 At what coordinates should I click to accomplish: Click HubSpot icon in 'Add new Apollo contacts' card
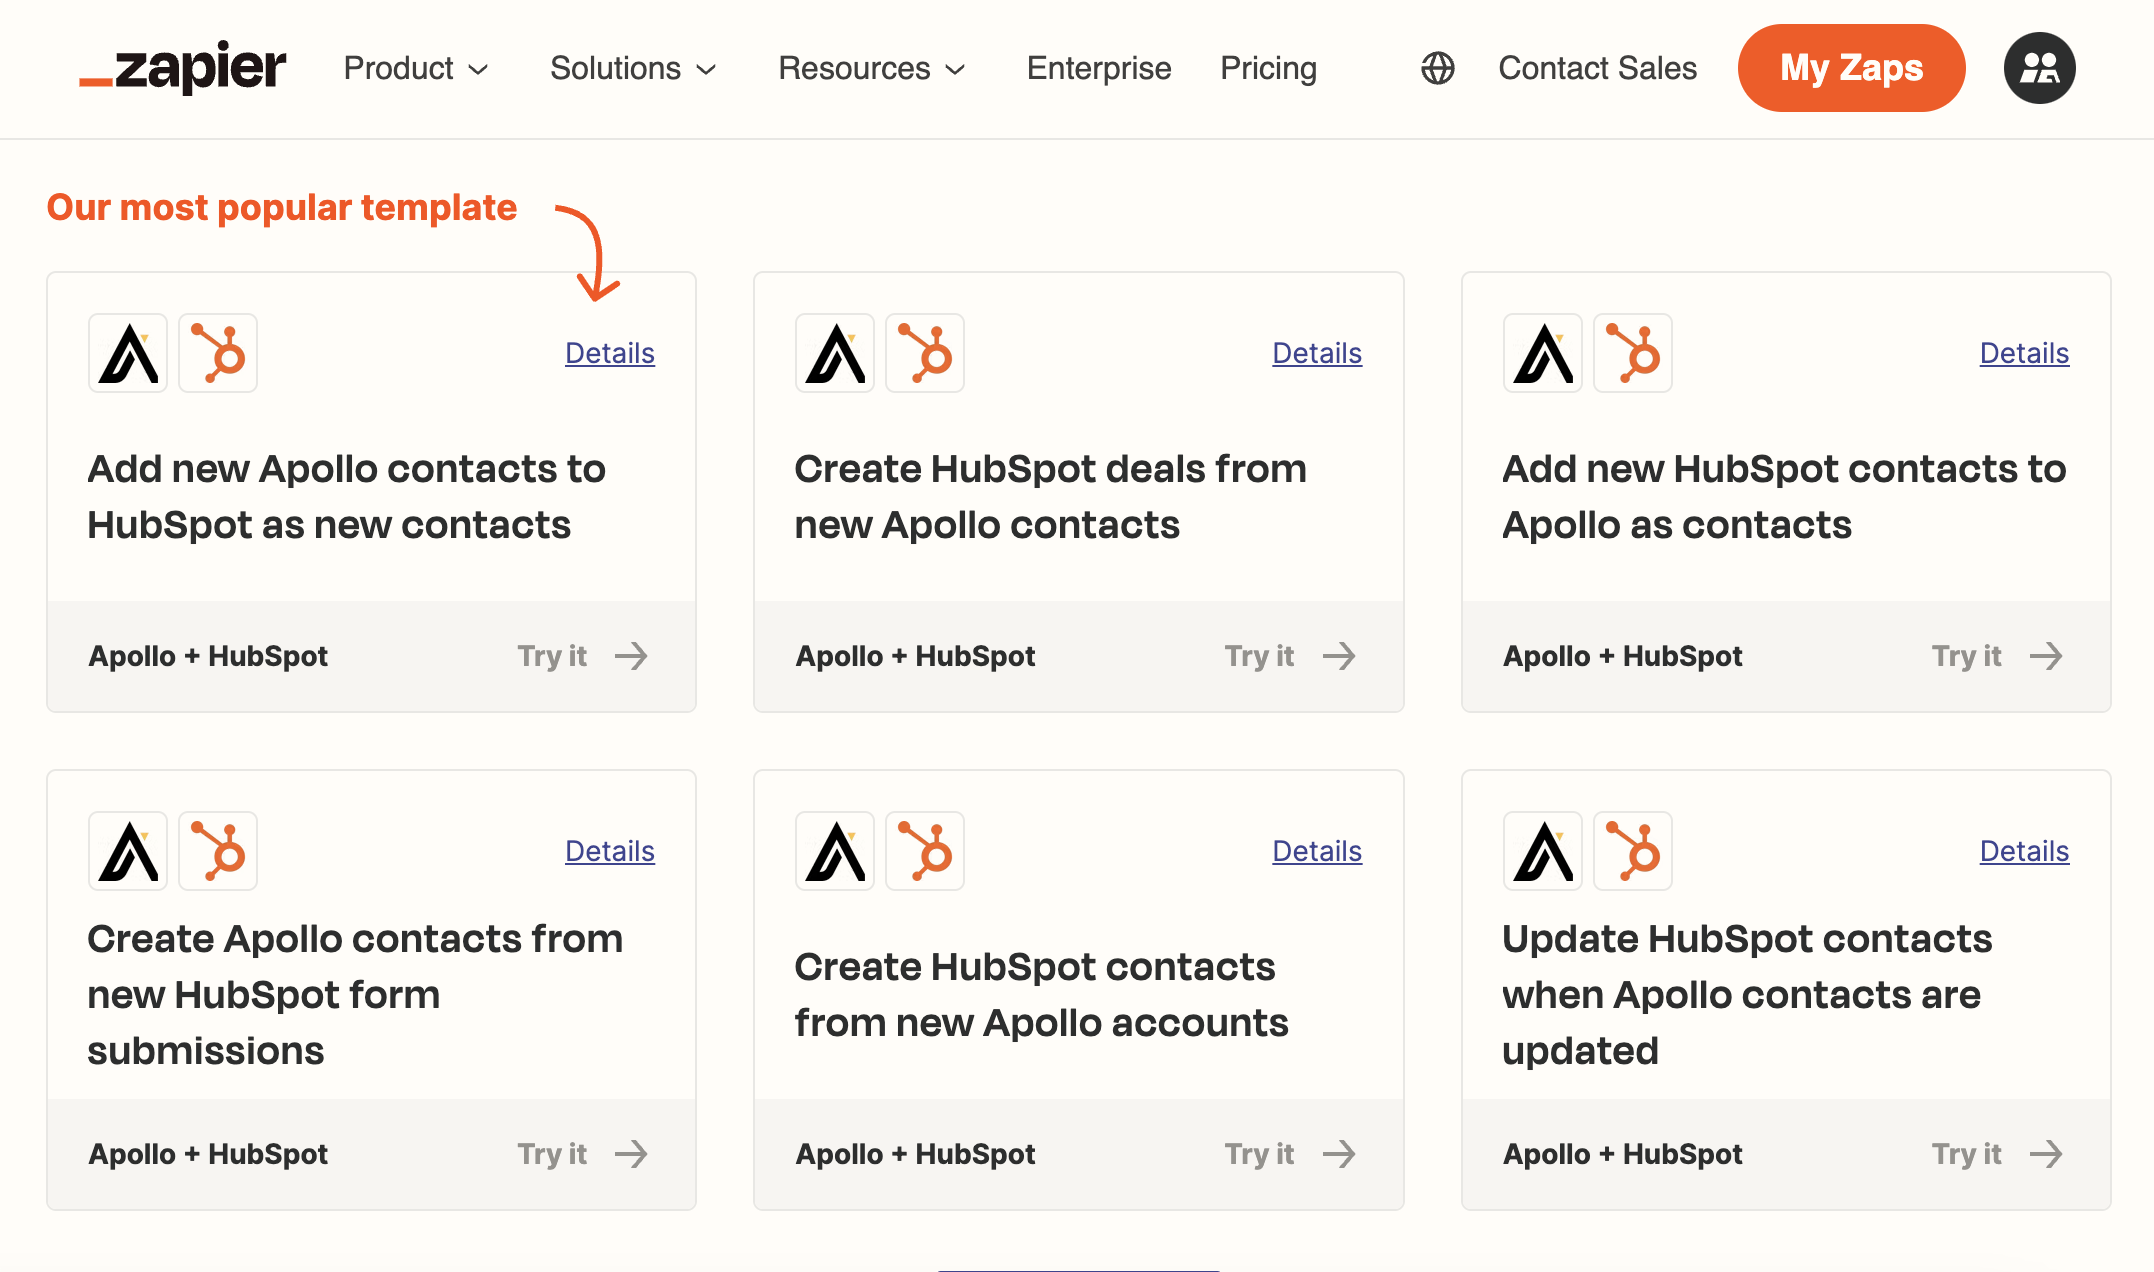click(218, 353)
